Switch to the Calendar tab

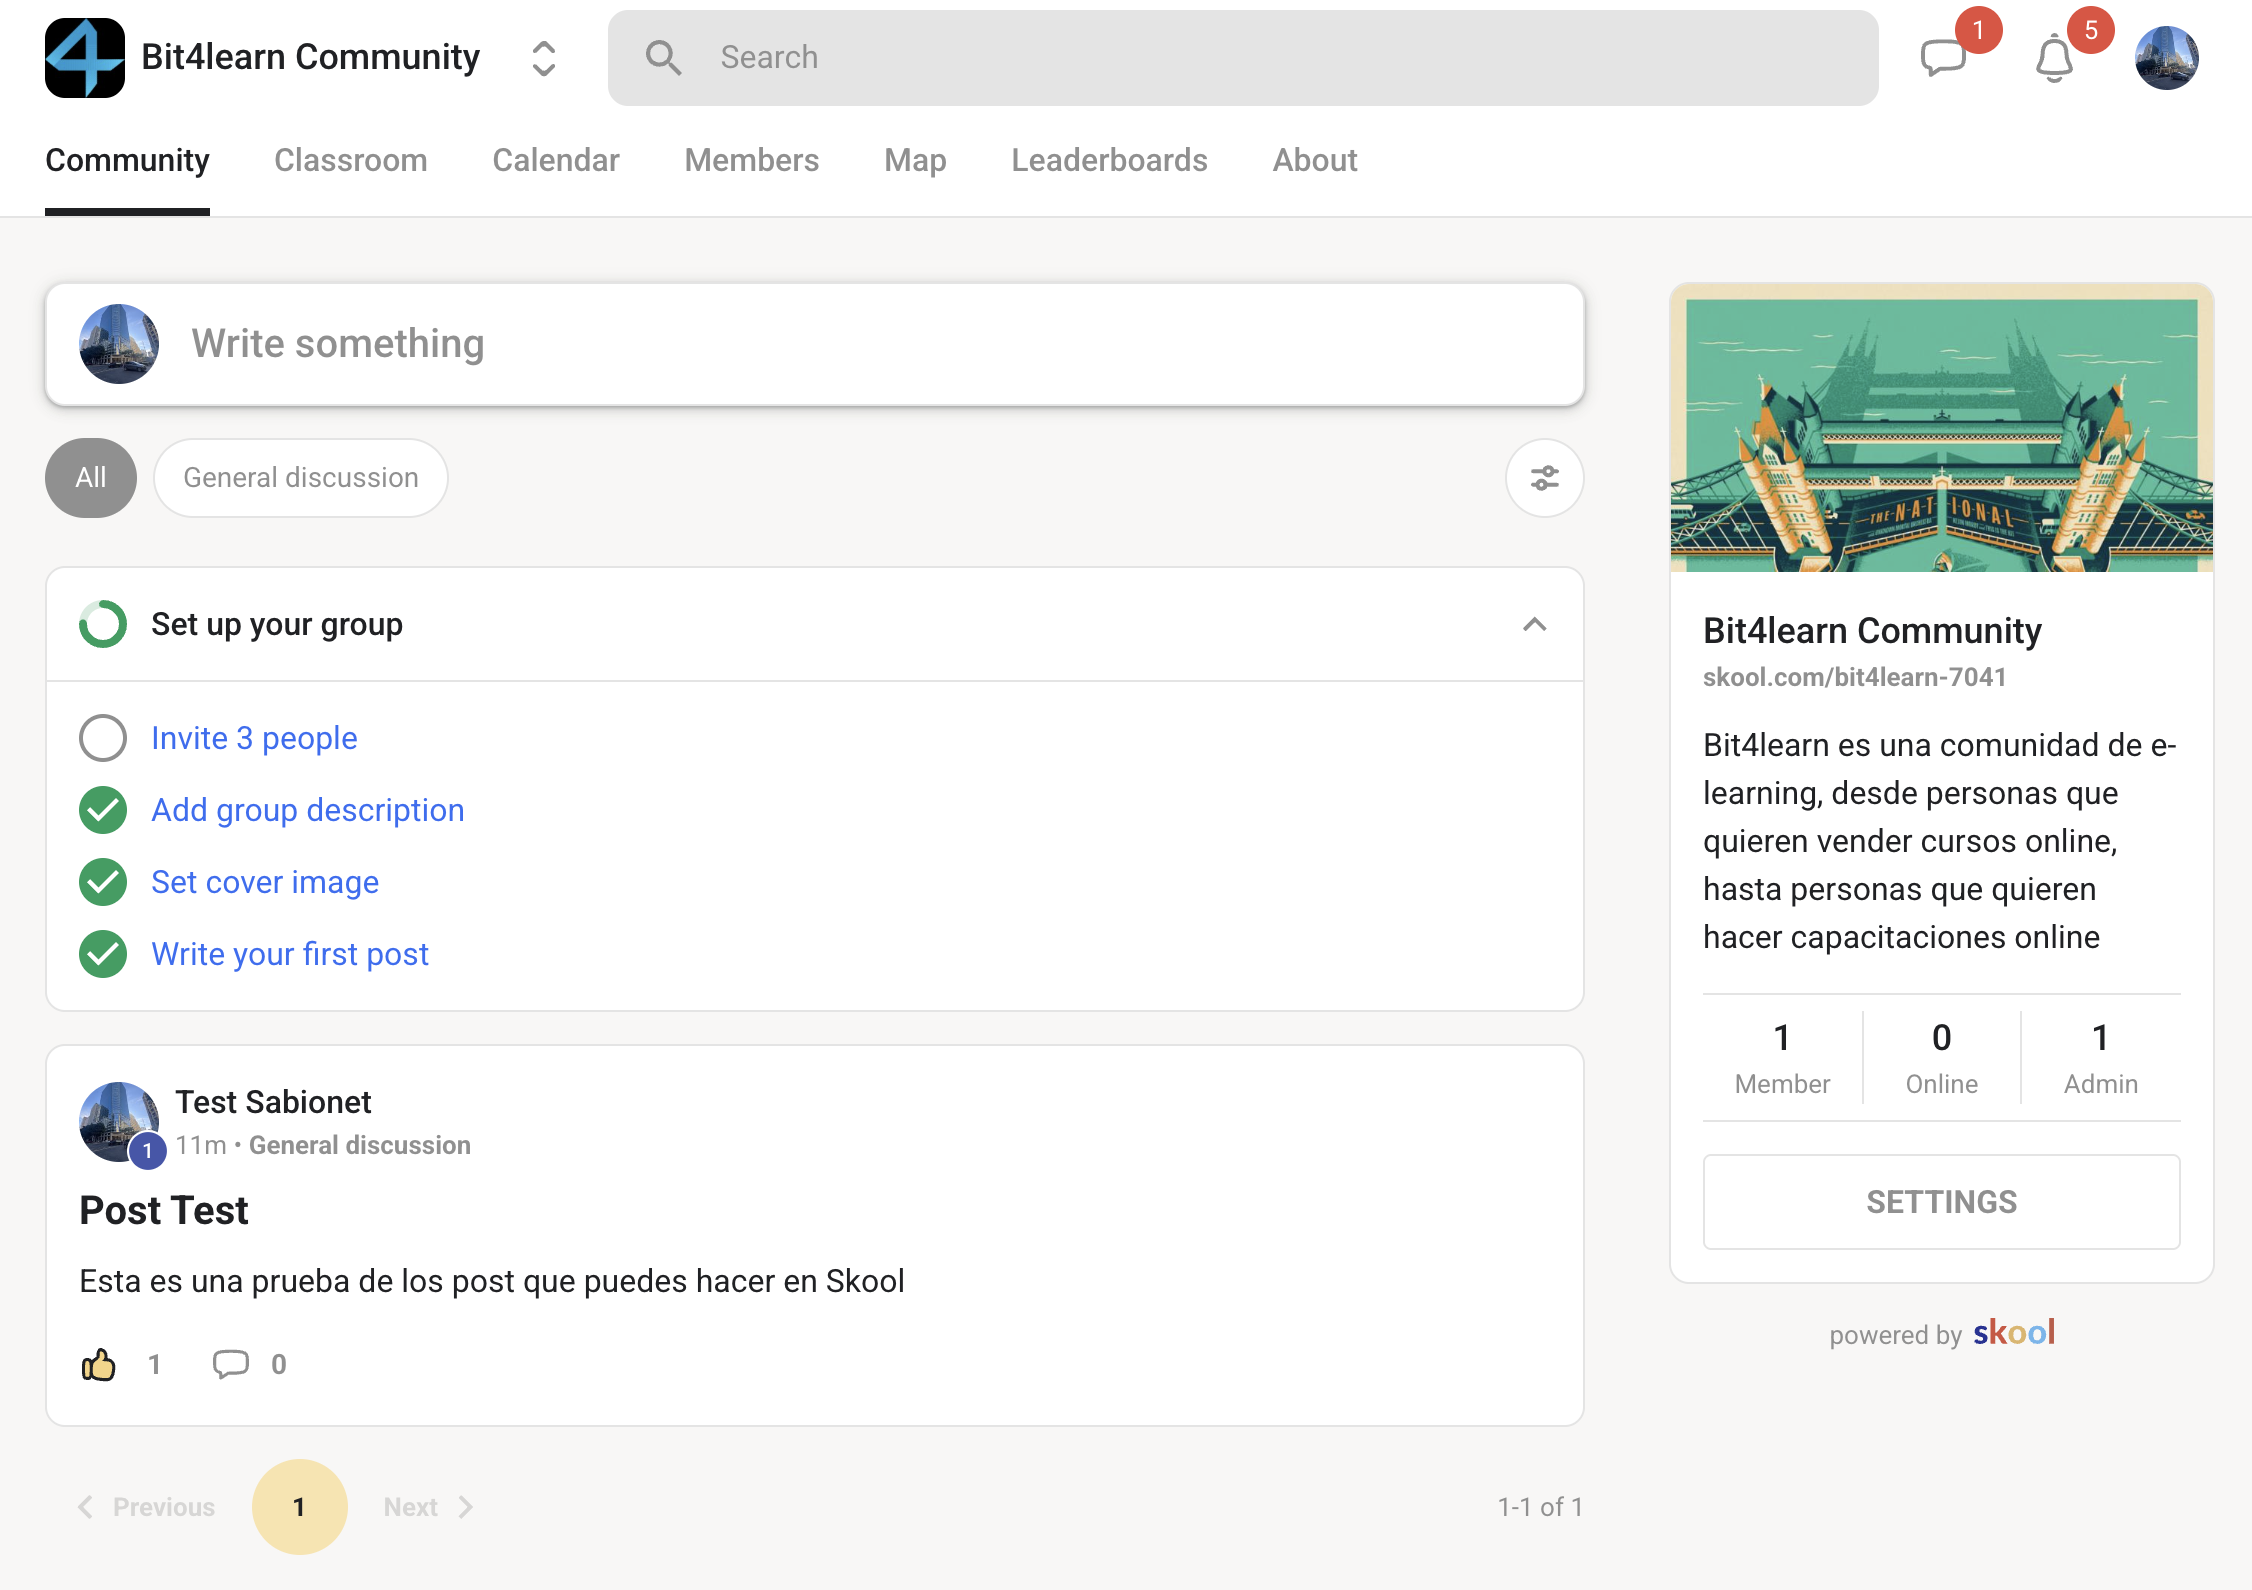tap(556, 160)
